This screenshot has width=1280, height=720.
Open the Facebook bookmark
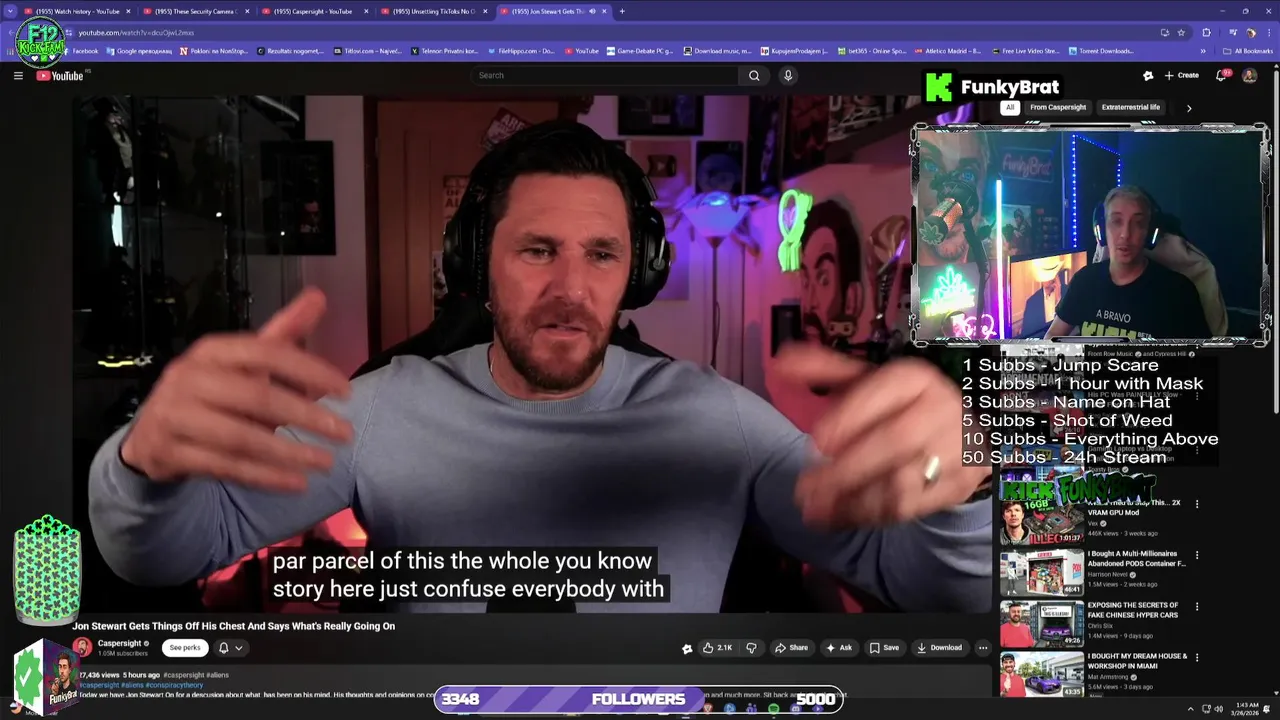[x=81, y=51]
